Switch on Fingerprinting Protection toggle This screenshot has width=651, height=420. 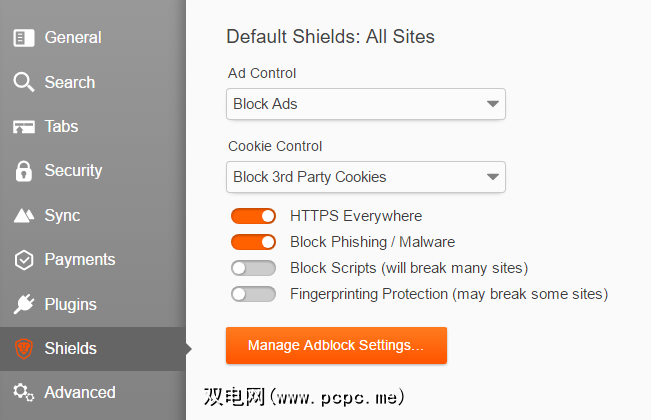pos(253,294)
